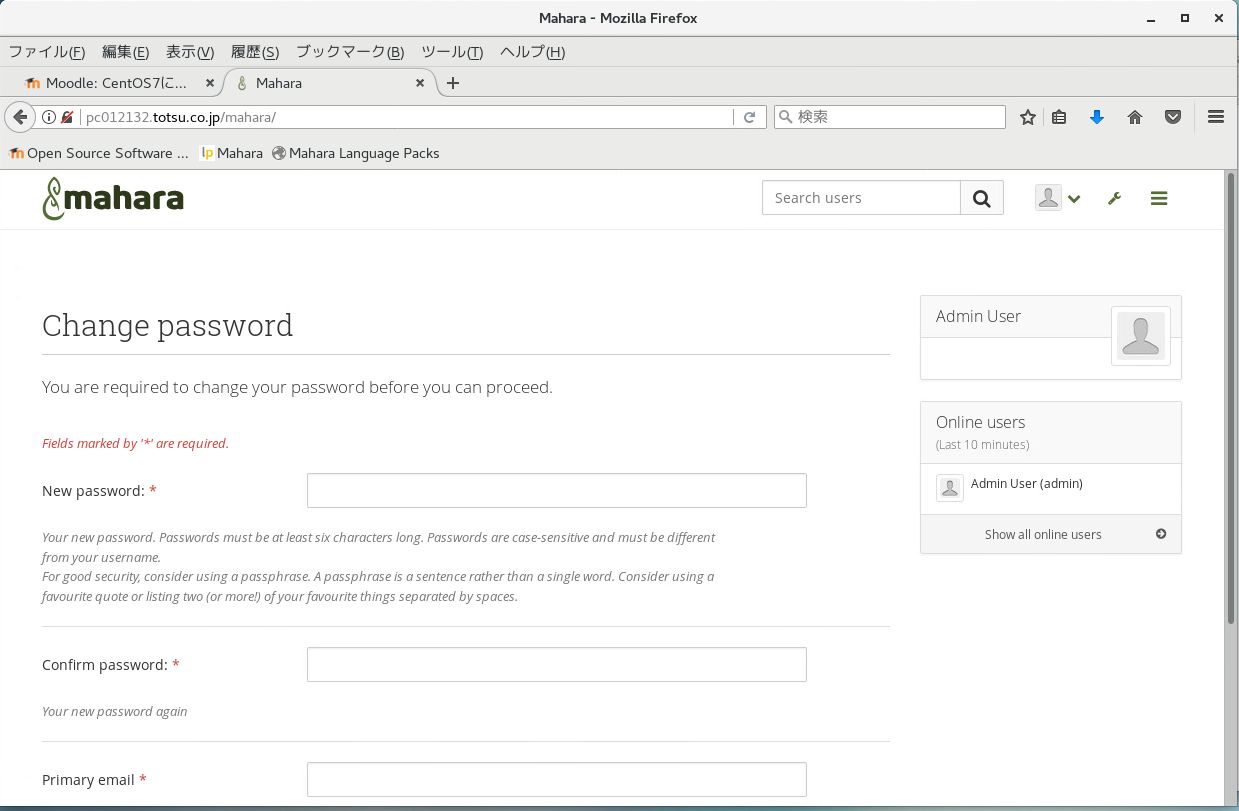The height and width of the screenshot is (811, 1239).
Task: Click the 'Fields marked by' required notice
Action: point(135,443)
